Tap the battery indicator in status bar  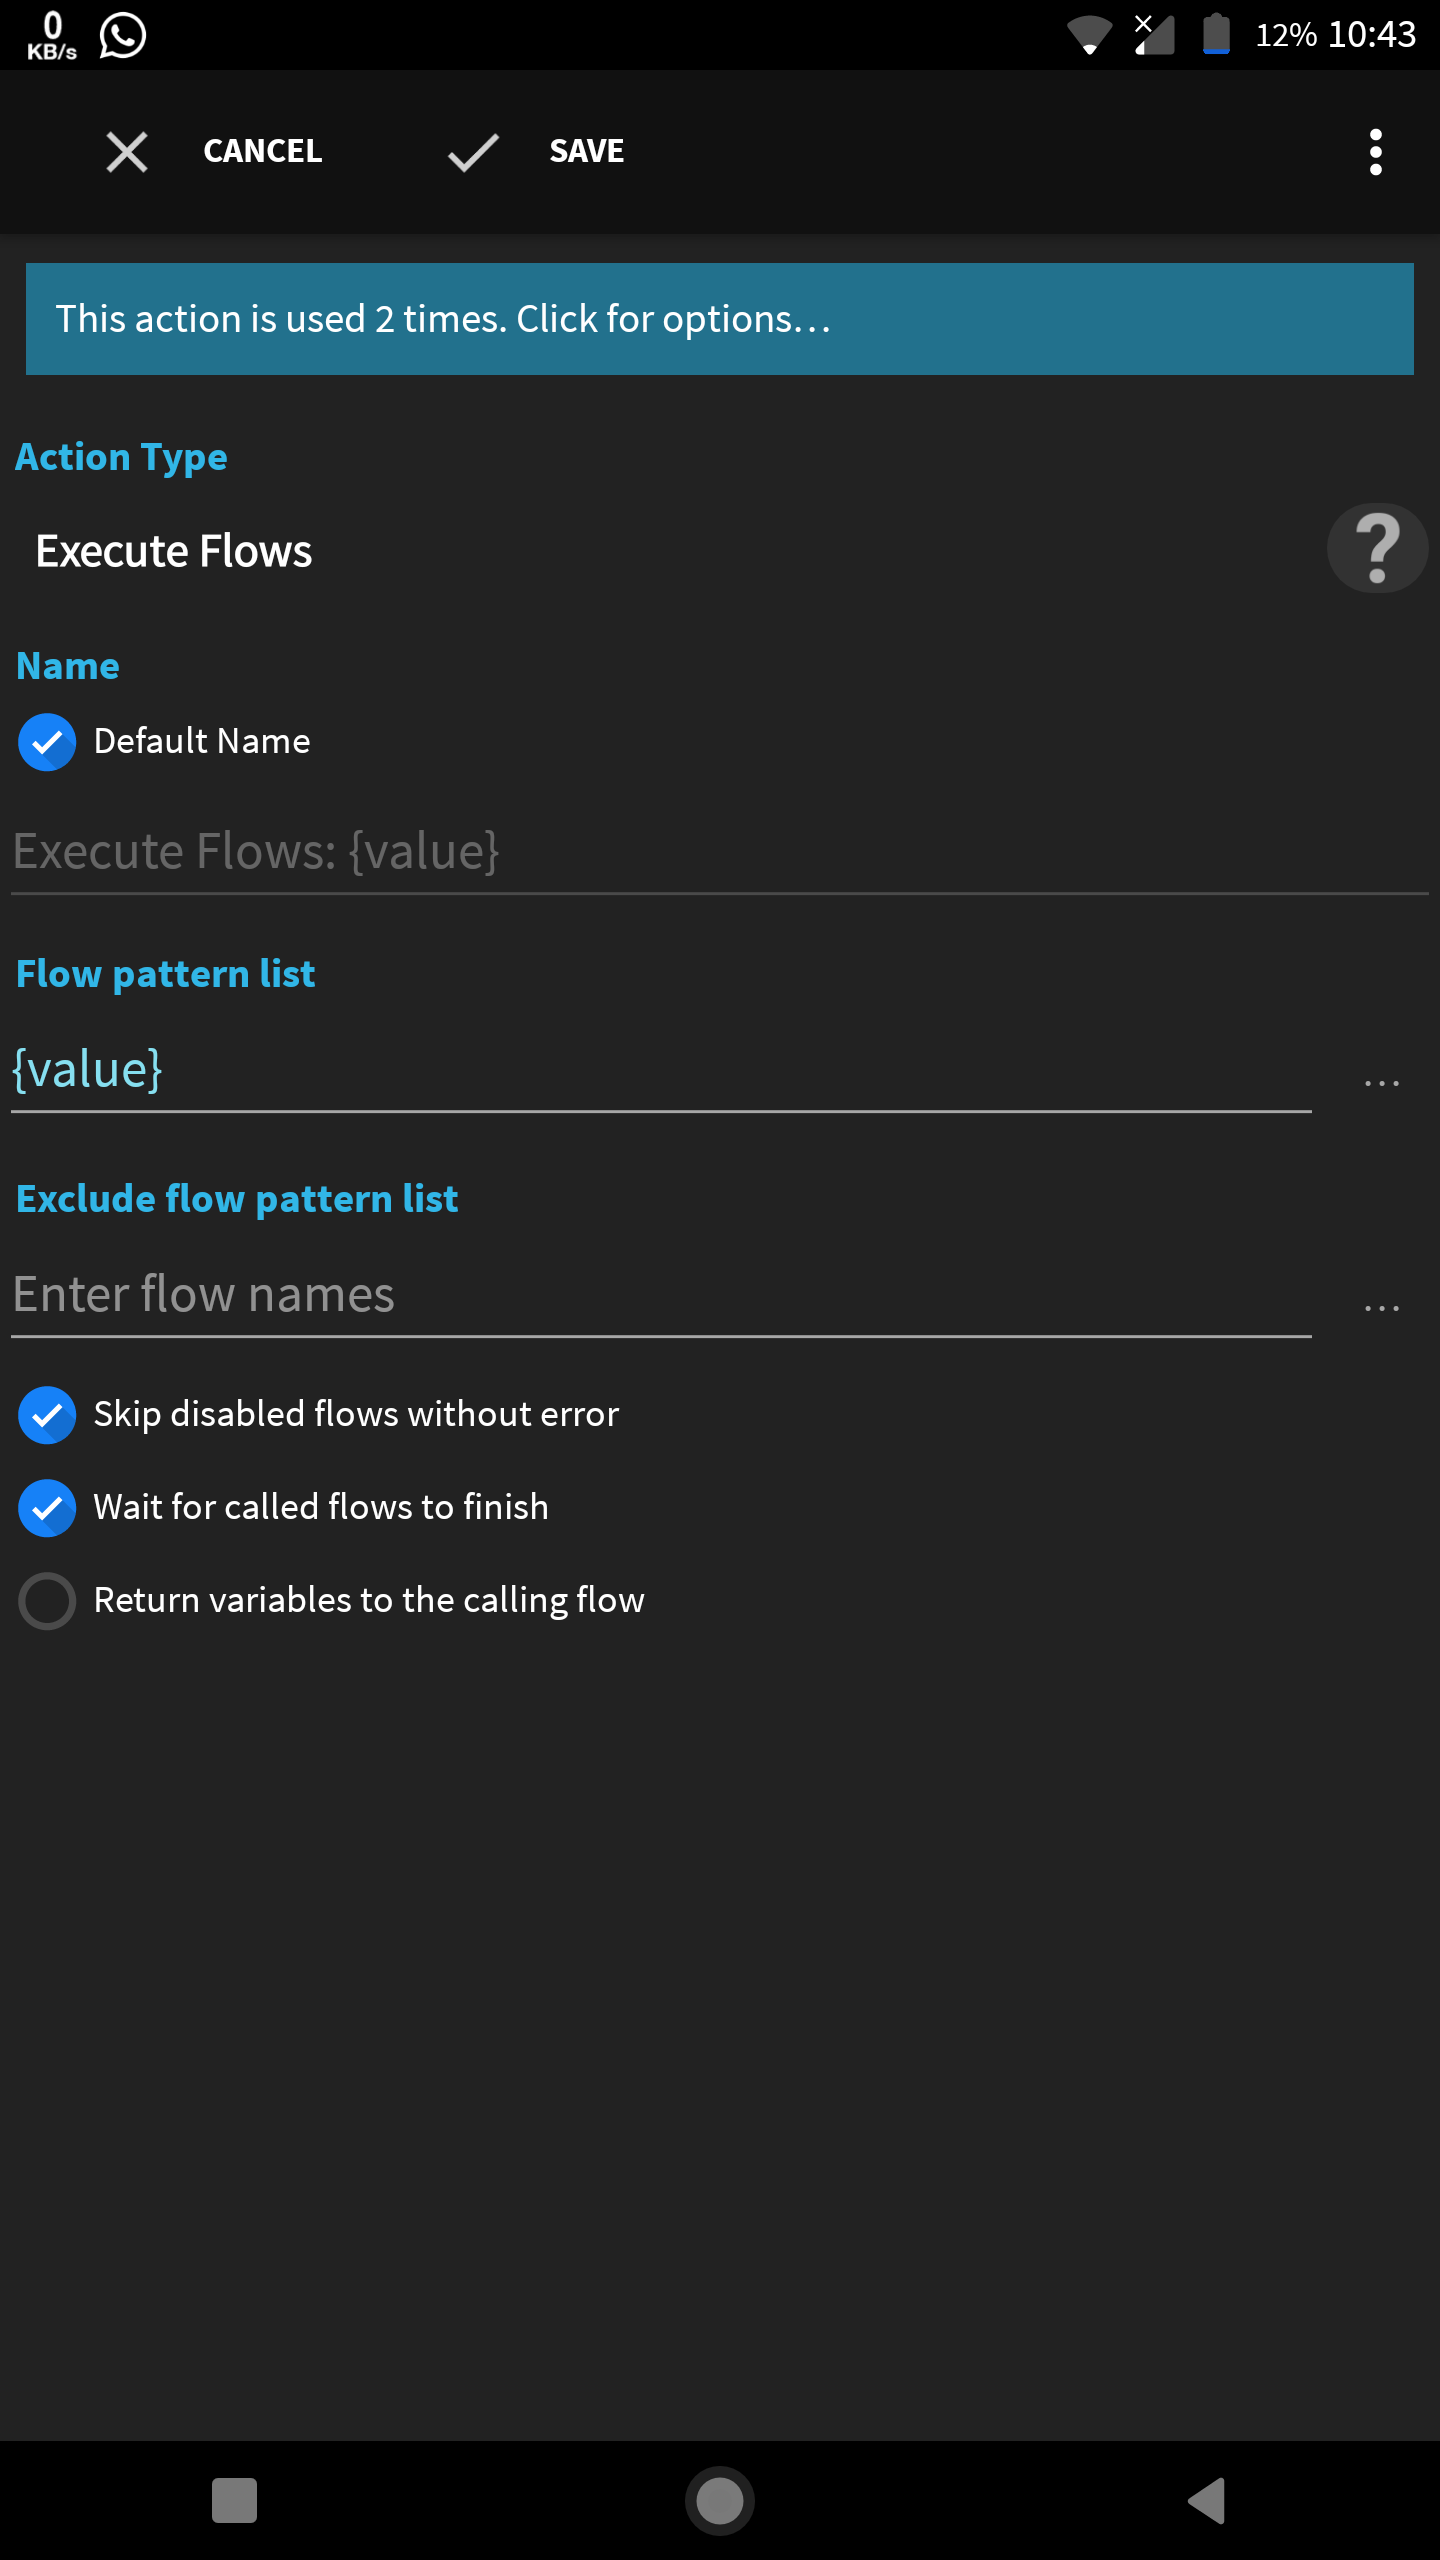pyautogui.click(x=1215, y=34)
